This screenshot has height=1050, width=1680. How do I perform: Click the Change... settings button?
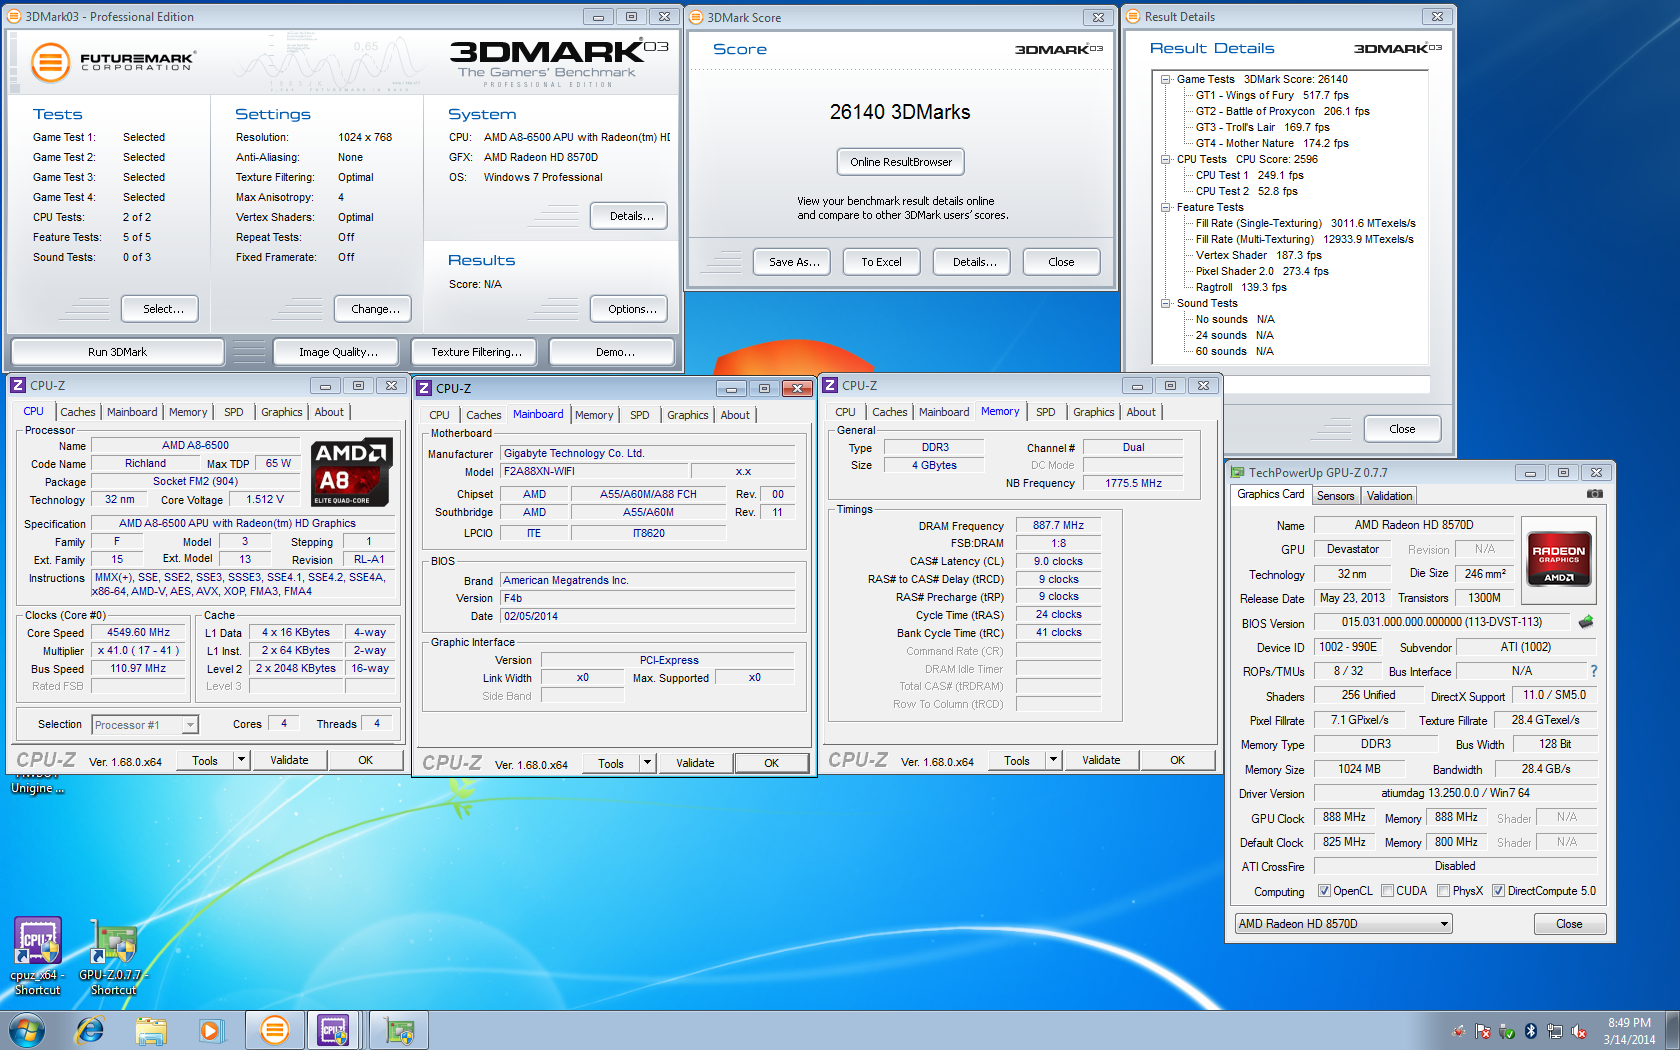click(375, 309)
